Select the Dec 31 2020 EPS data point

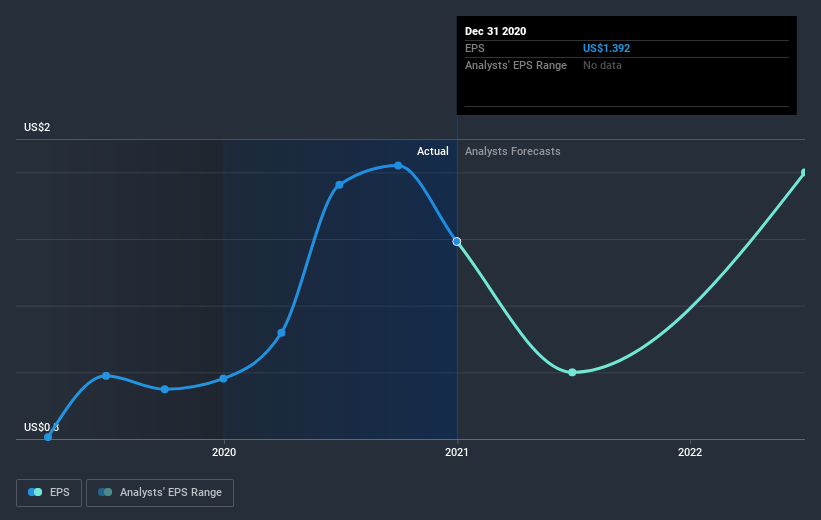(457, 241)
